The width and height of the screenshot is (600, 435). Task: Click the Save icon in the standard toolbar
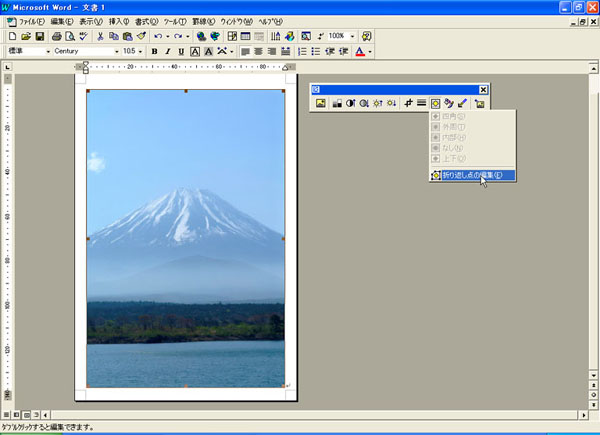click(x=39, y=36)
